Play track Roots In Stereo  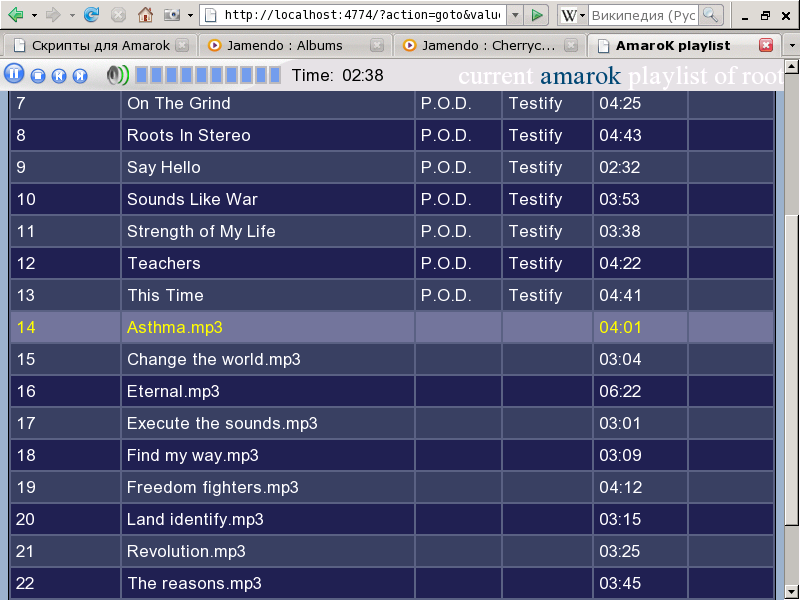[189, 135]
